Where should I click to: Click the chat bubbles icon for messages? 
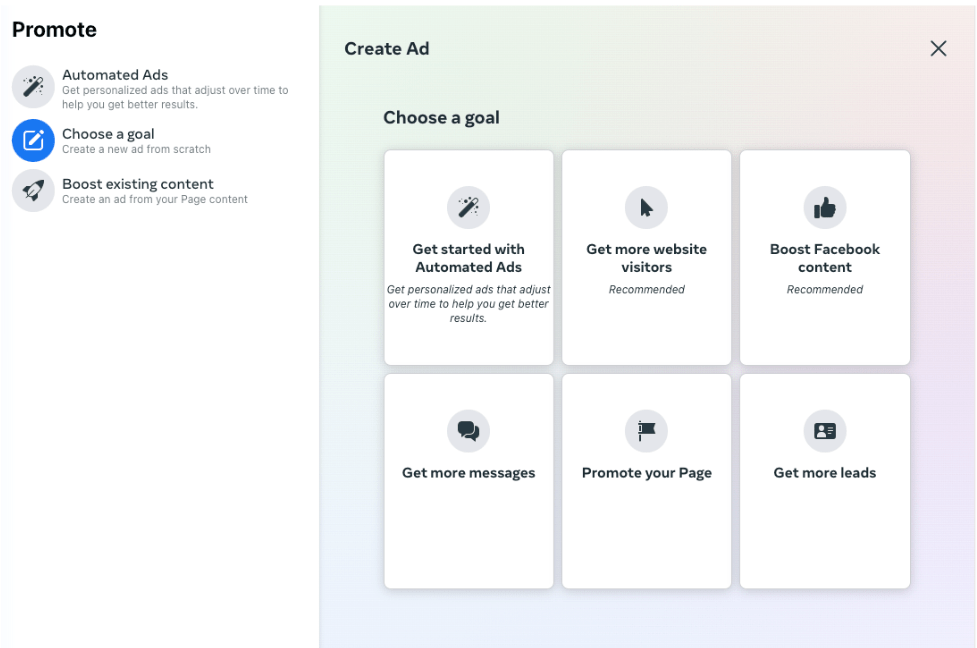tap(468, 431)
